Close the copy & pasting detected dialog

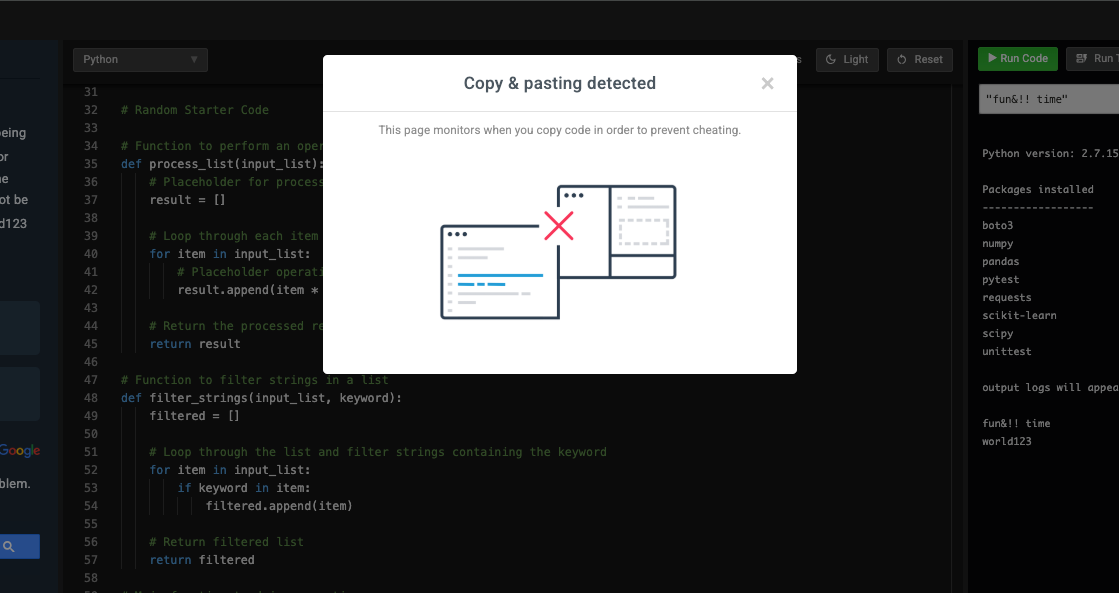click(x=767, y=84)
